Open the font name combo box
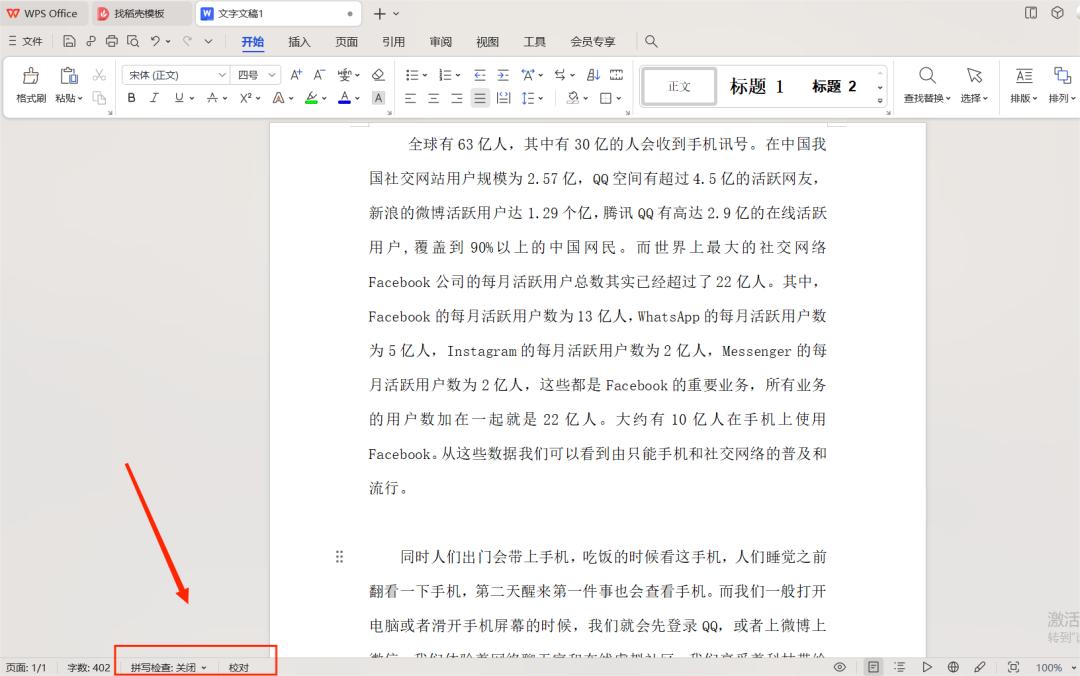Image resolution: width=1080 pixels, height=676 pixels. (x=175, y=74)
